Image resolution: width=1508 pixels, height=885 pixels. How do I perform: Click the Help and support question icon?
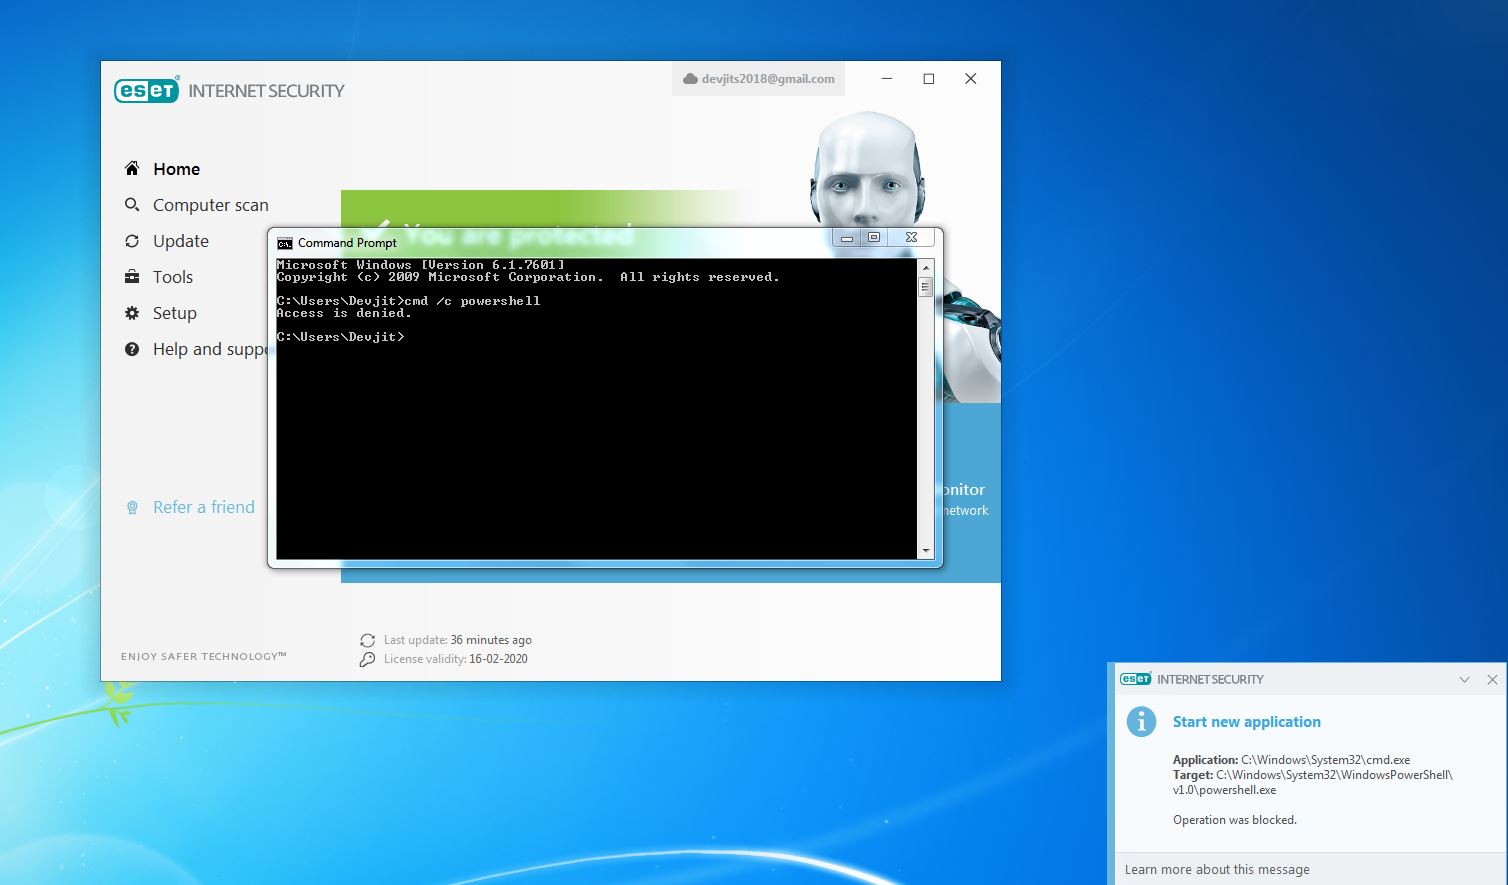click(132, 349)
